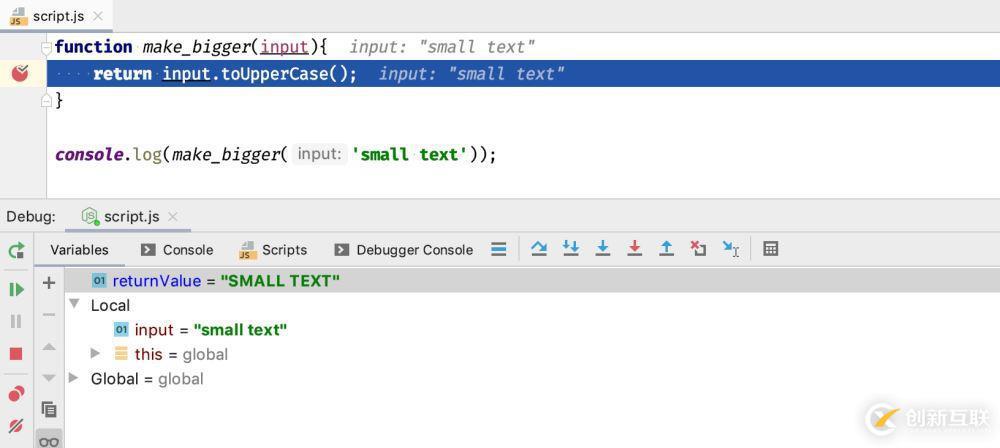Select the script.js debug session tab
The height and width of the screenshot is (448, 1000).
coord(128,217)
